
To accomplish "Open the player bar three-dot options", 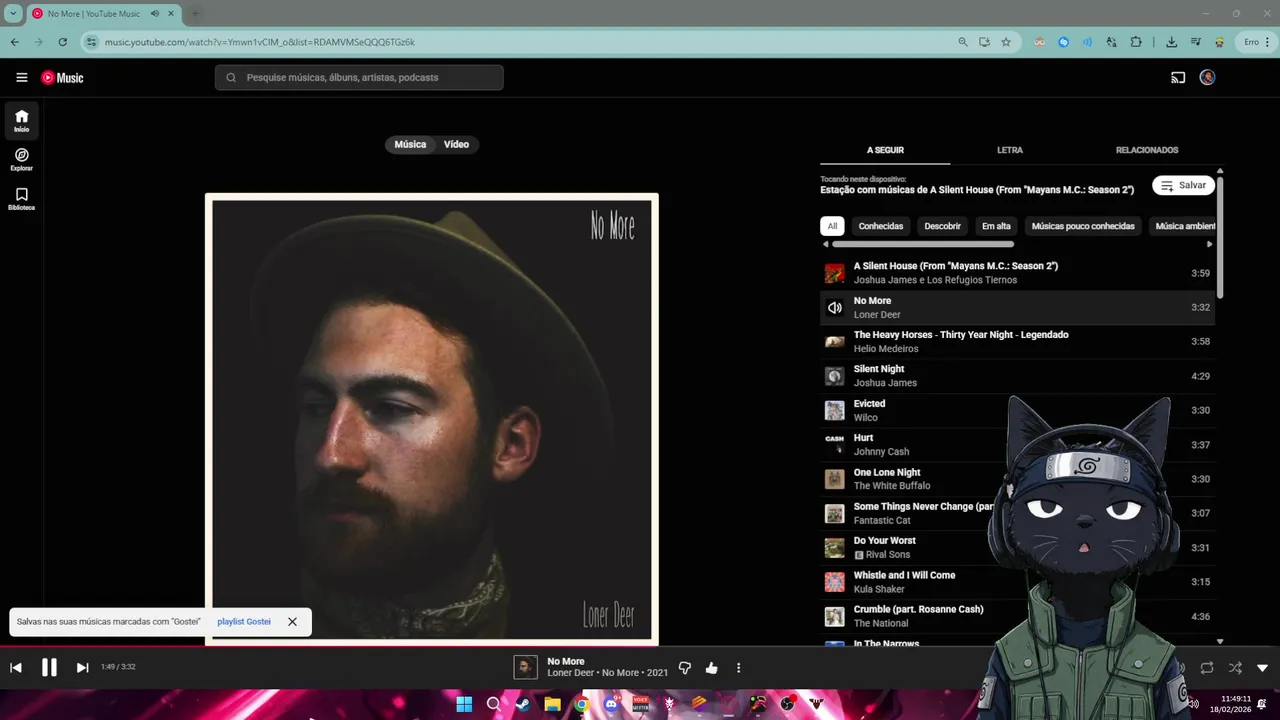I will pos(739,668).
